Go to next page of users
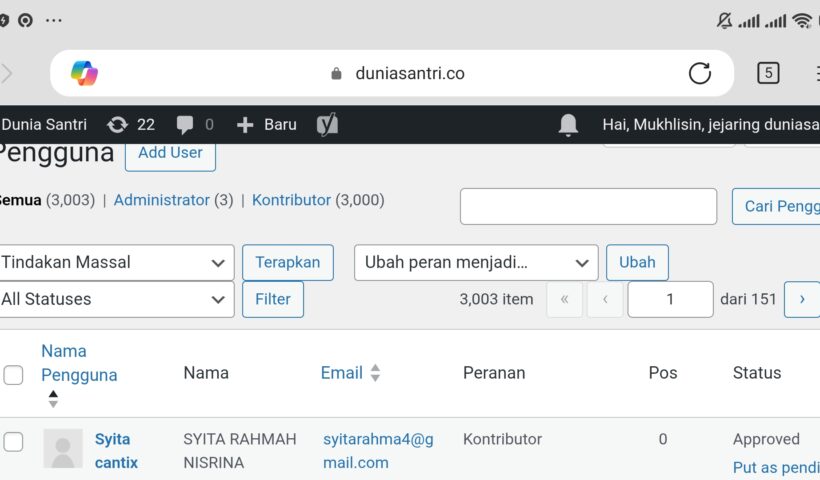The height and width of the screenshot is (480, 820). pyautogui.click(x=801, y=299)
